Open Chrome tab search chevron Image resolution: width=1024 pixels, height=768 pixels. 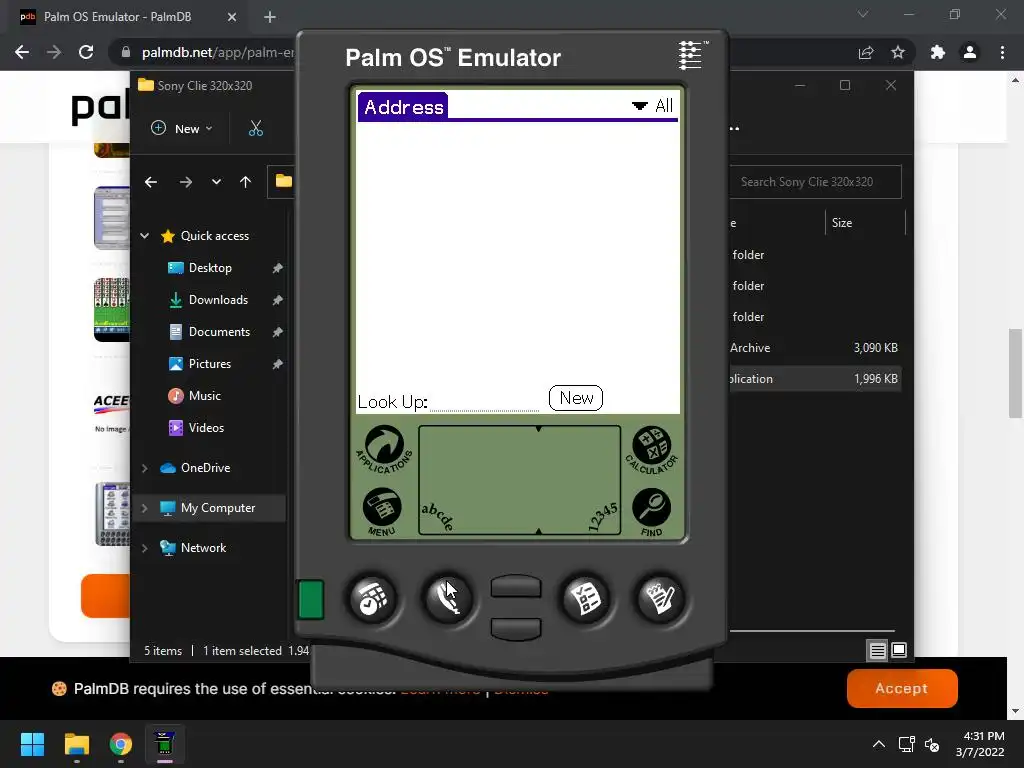click(863, 14)
